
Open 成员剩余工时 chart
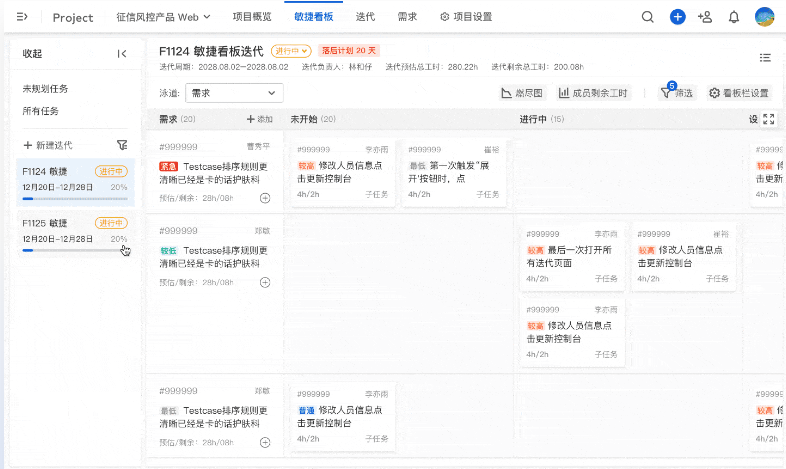coord(594,93)
